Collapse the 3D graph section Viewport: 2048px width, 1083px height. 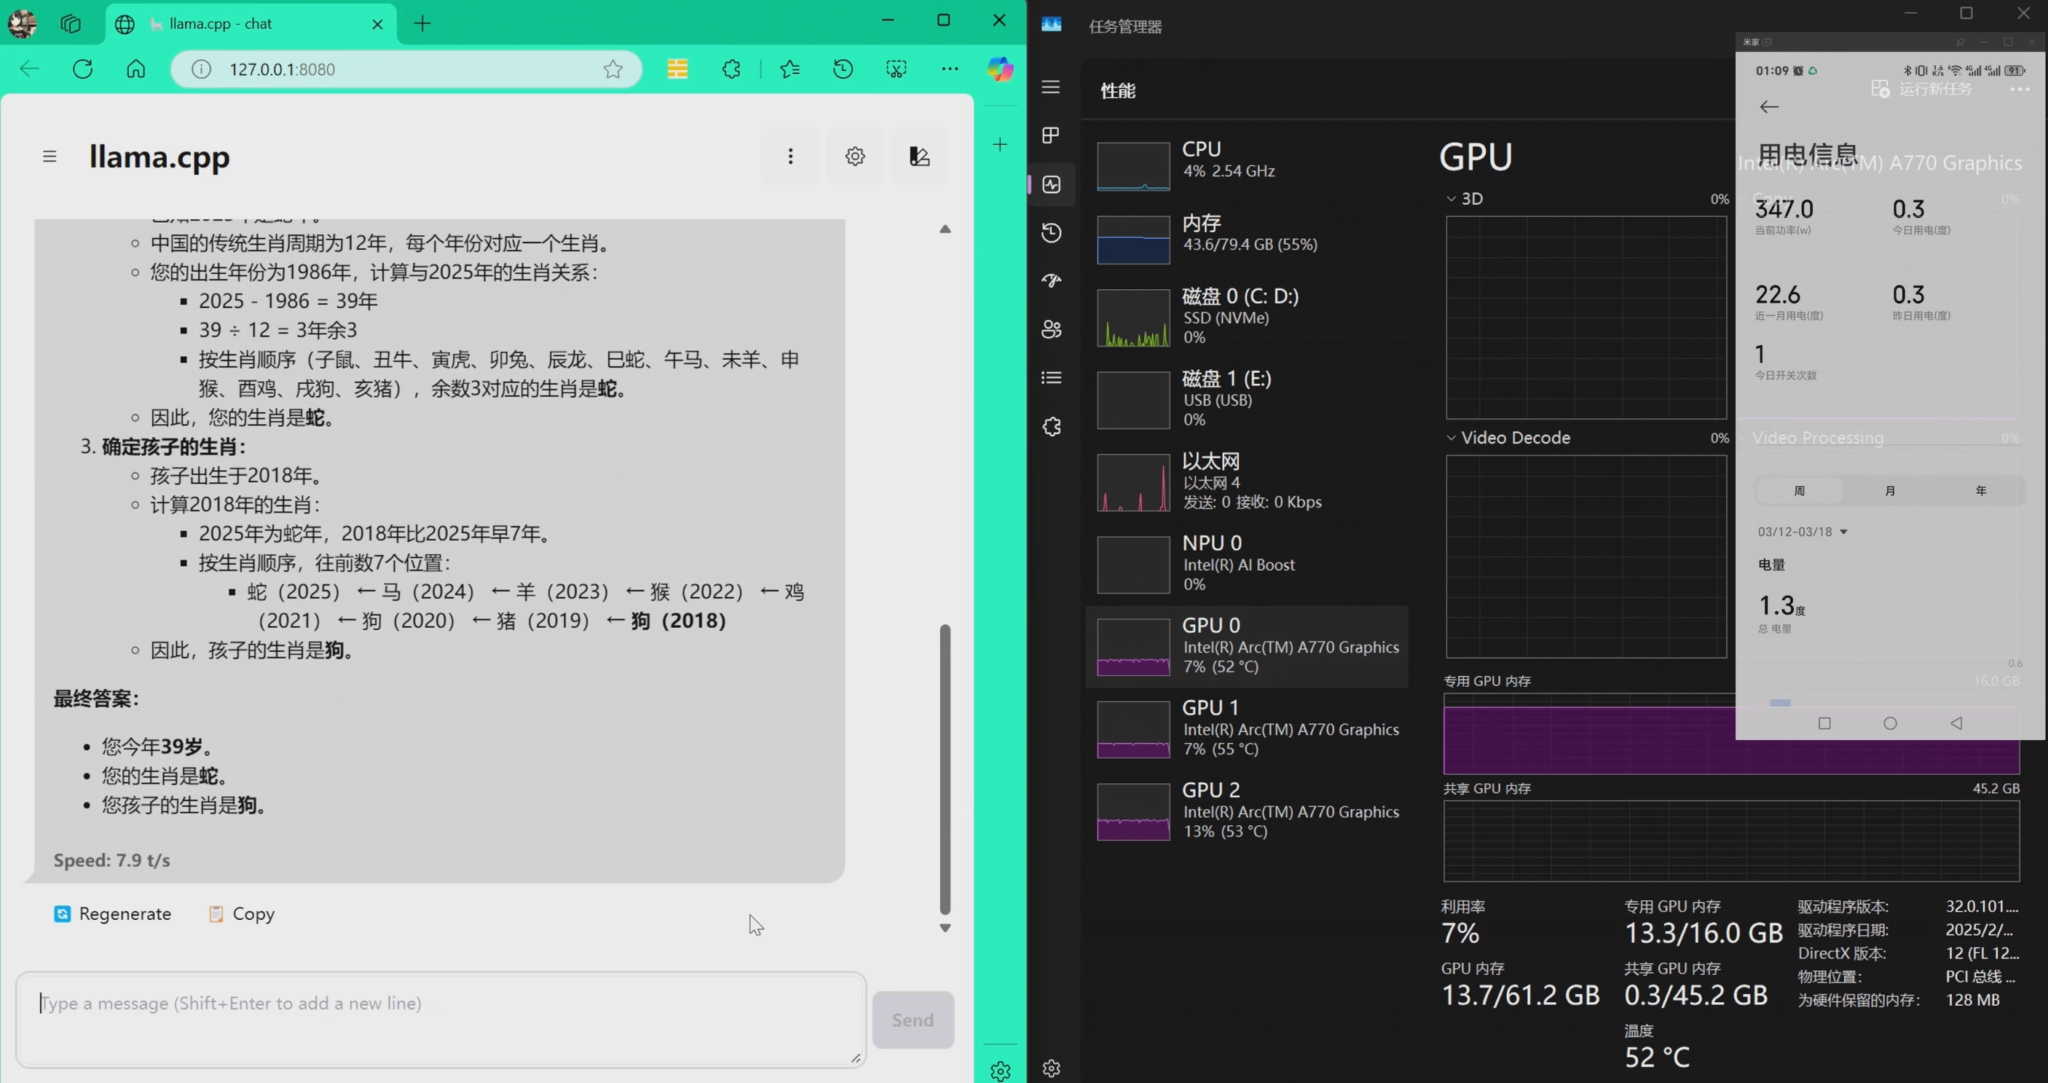click(x=1452, y=198)
